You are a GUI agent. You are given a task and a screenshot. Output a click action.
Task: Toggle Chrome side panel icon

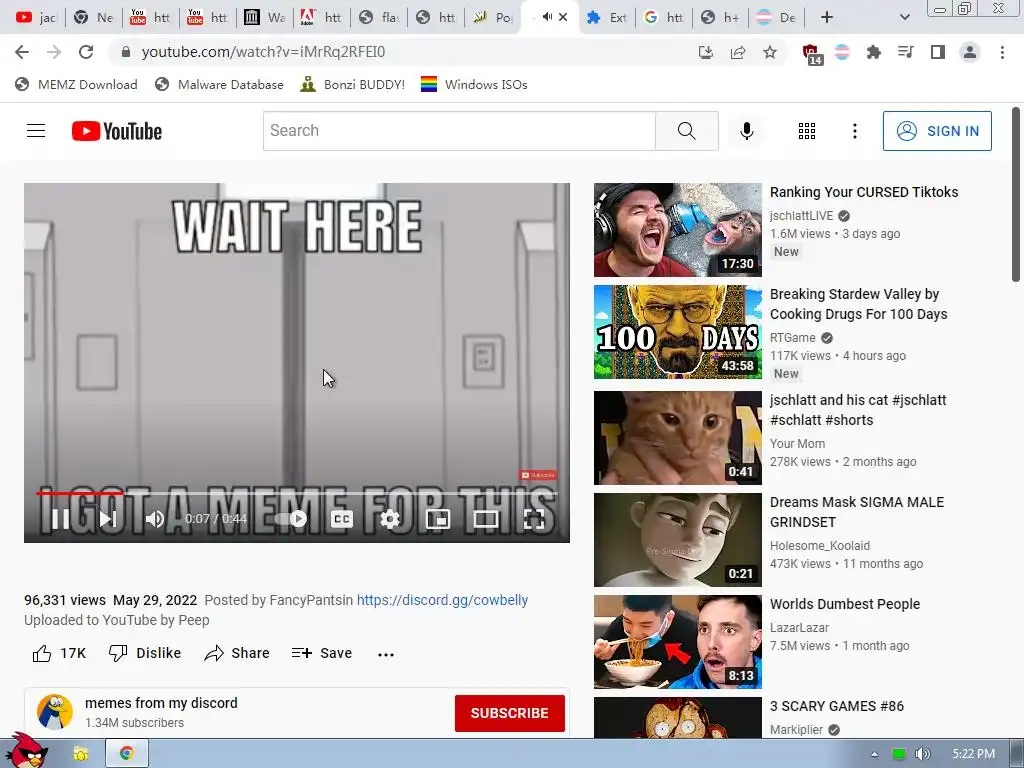[x=938, y=52]
